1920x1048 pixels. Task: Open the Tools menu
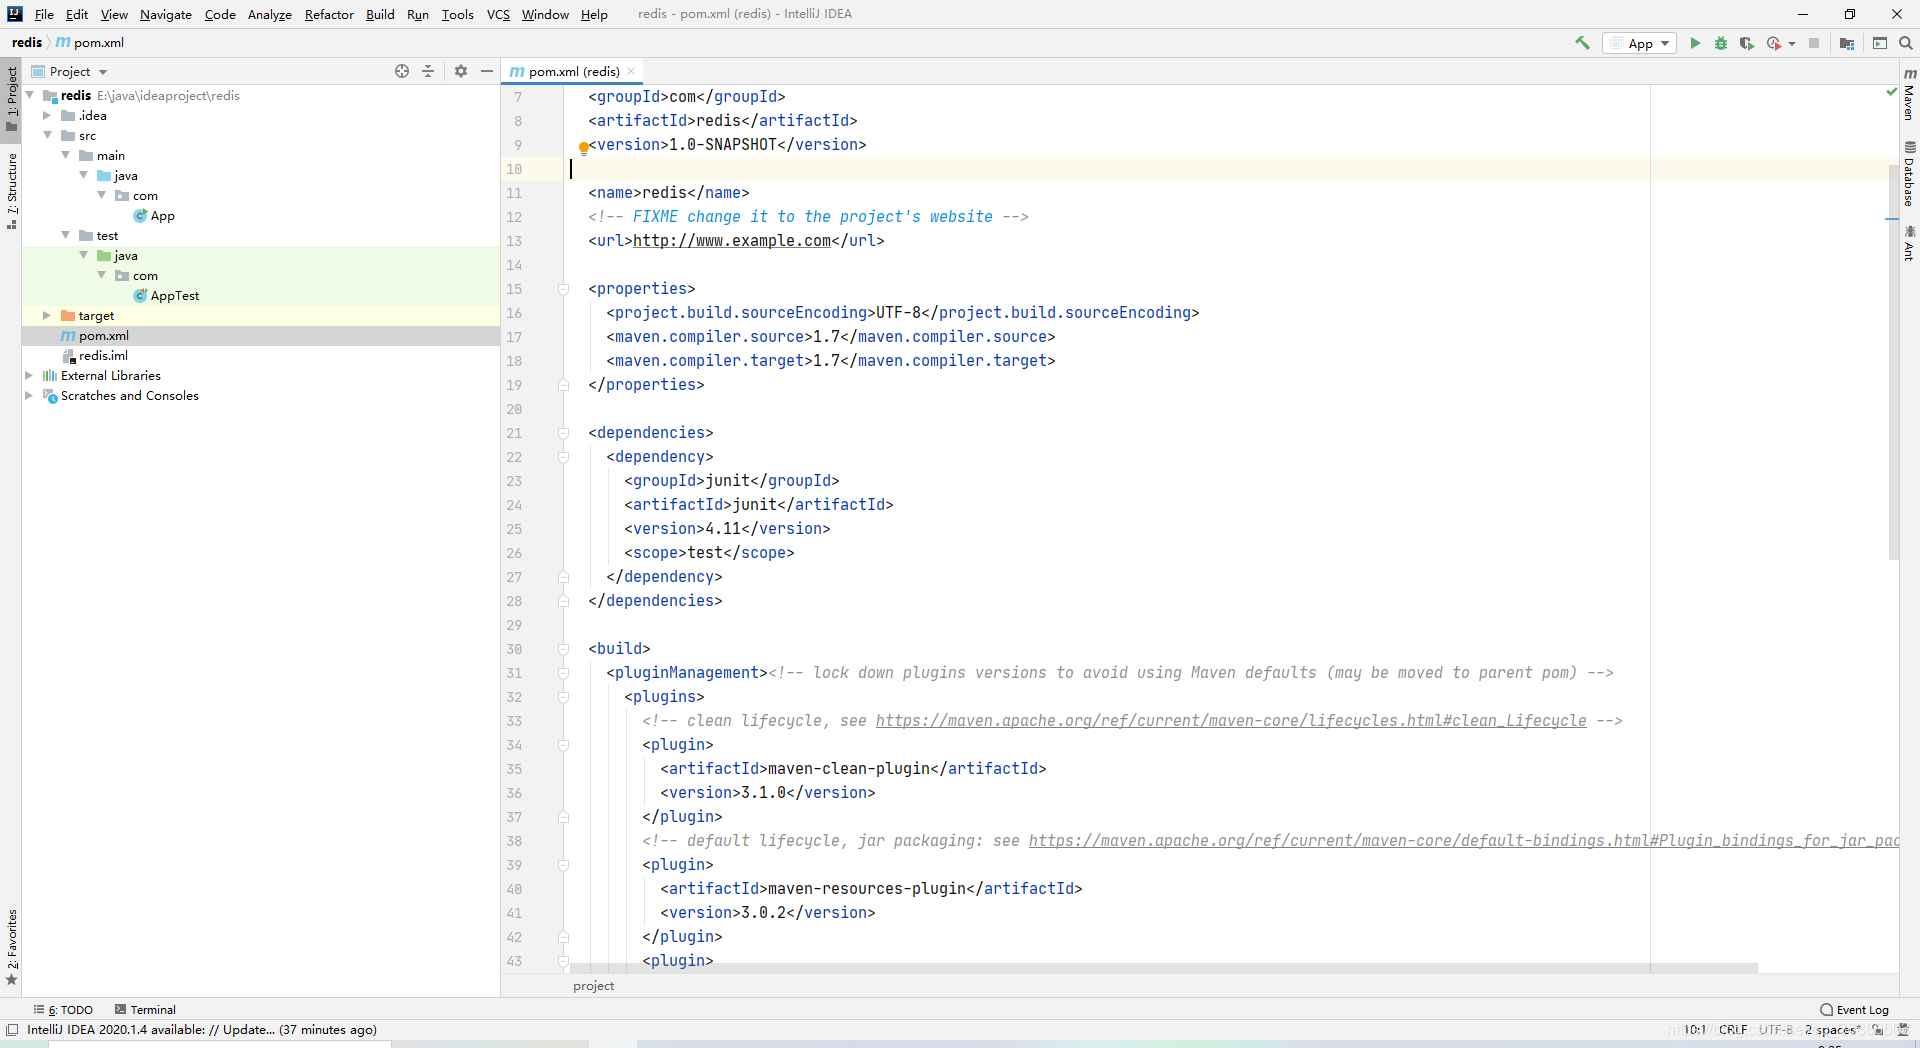[x=458, y=14]
